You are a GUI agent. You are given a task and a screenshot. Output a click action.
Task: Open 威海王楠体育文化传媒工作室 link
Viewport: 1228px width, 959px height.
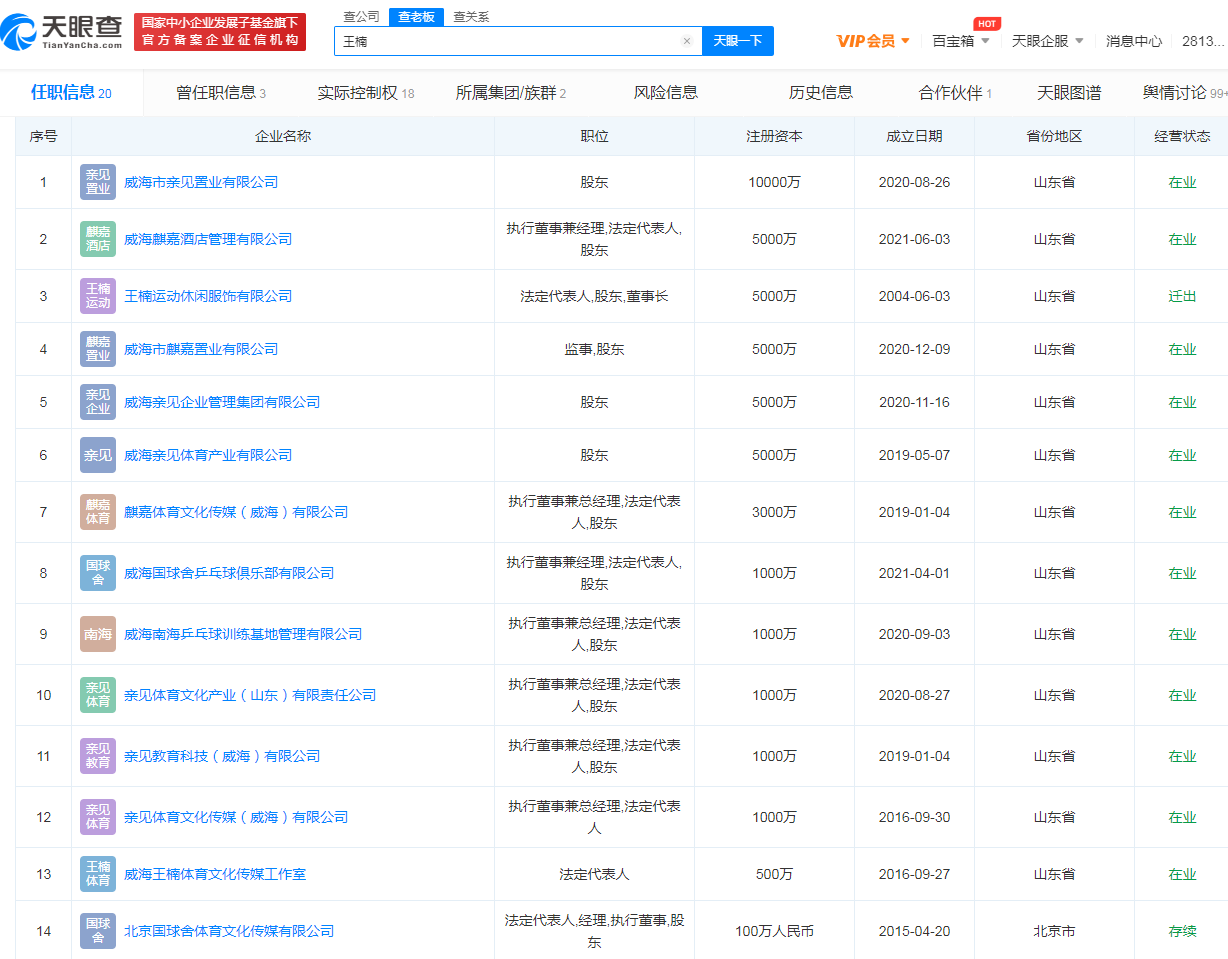(x=215, y=874)
